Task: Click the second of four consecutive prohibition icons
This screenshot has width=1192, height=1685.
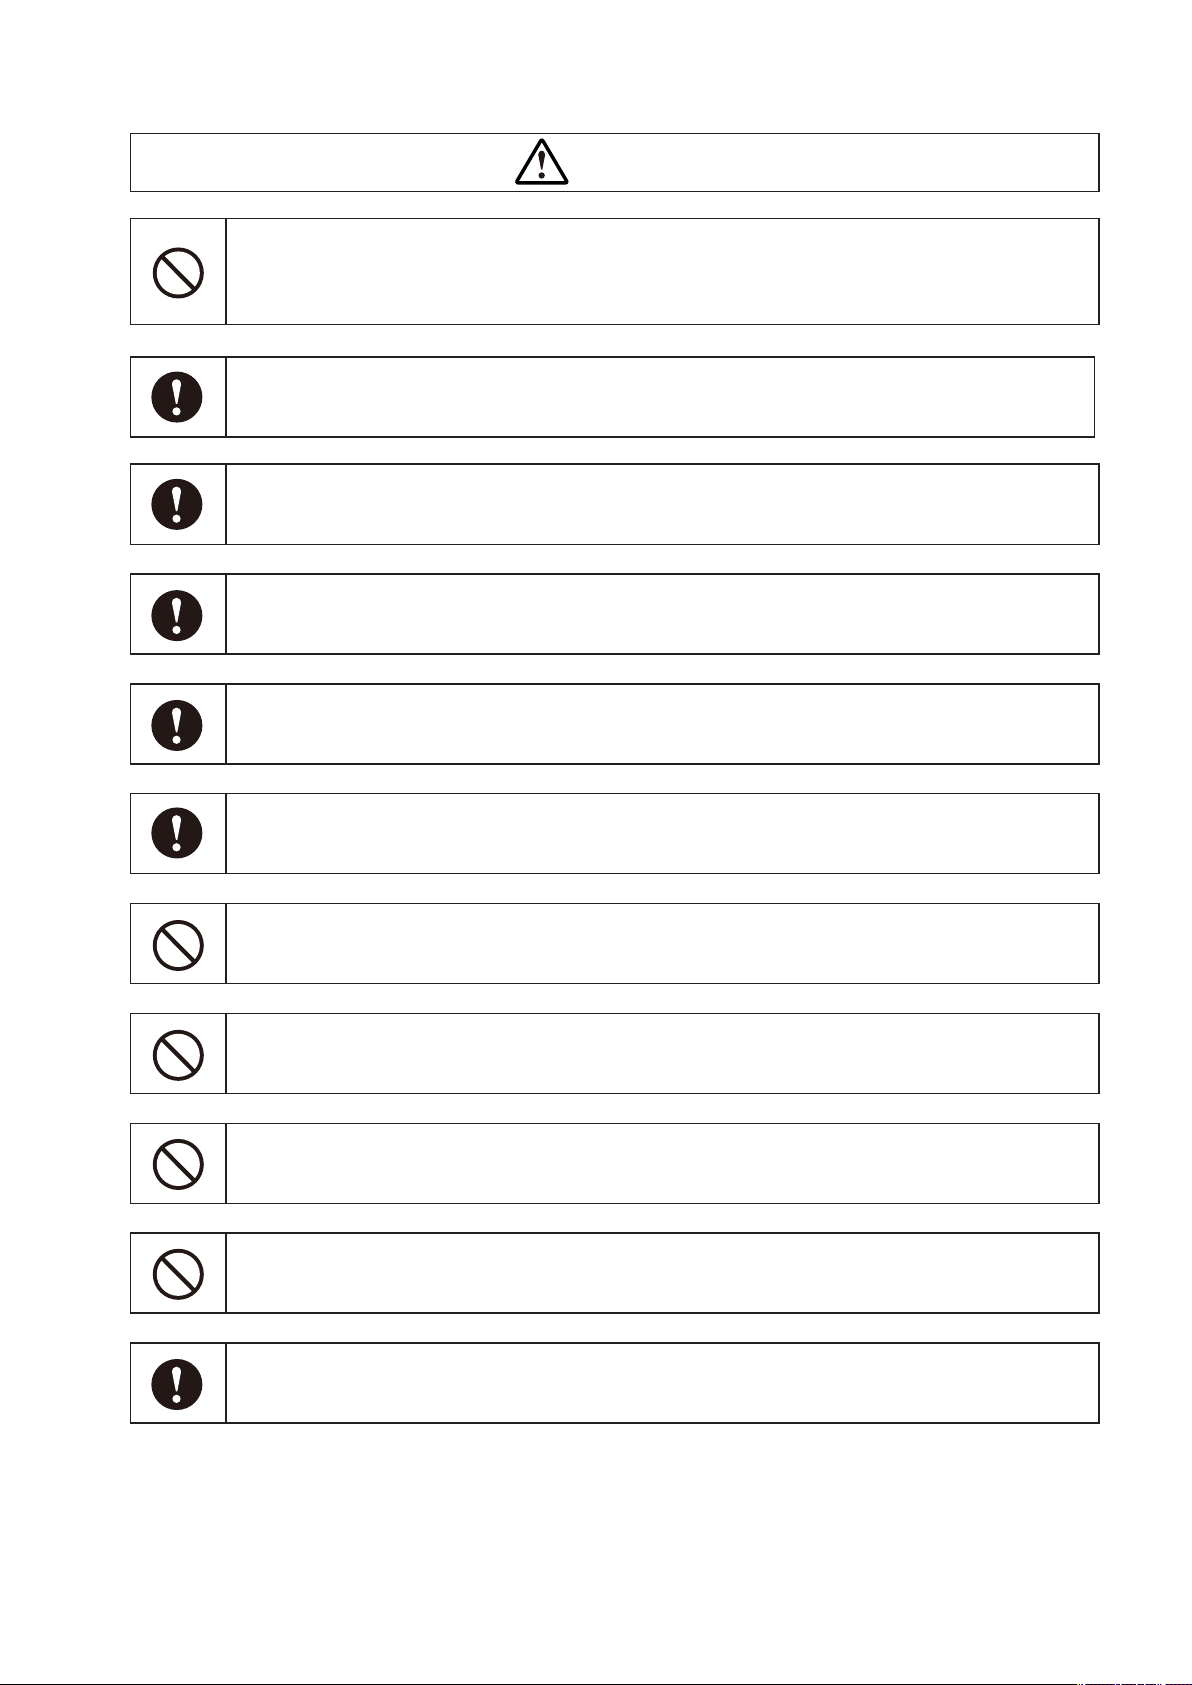Action: tap(178, 1054)
